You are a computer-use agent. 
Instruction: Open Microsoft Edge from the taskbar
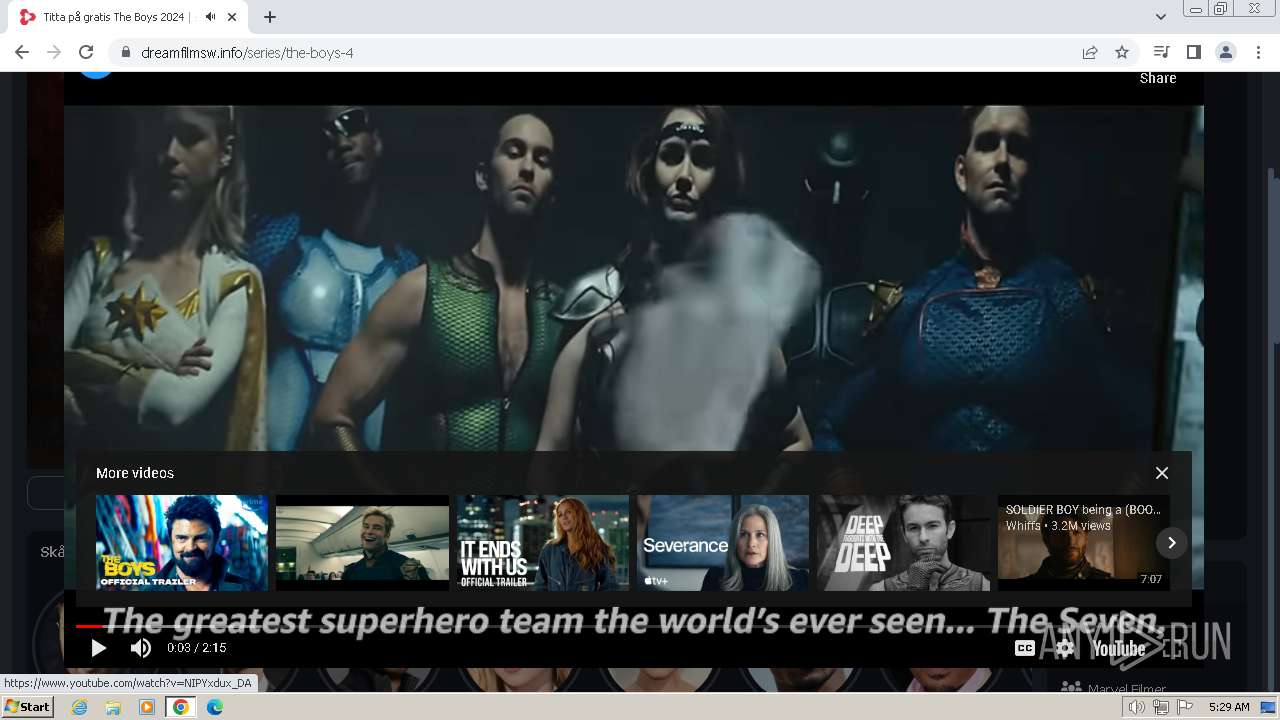click(215, 707)
